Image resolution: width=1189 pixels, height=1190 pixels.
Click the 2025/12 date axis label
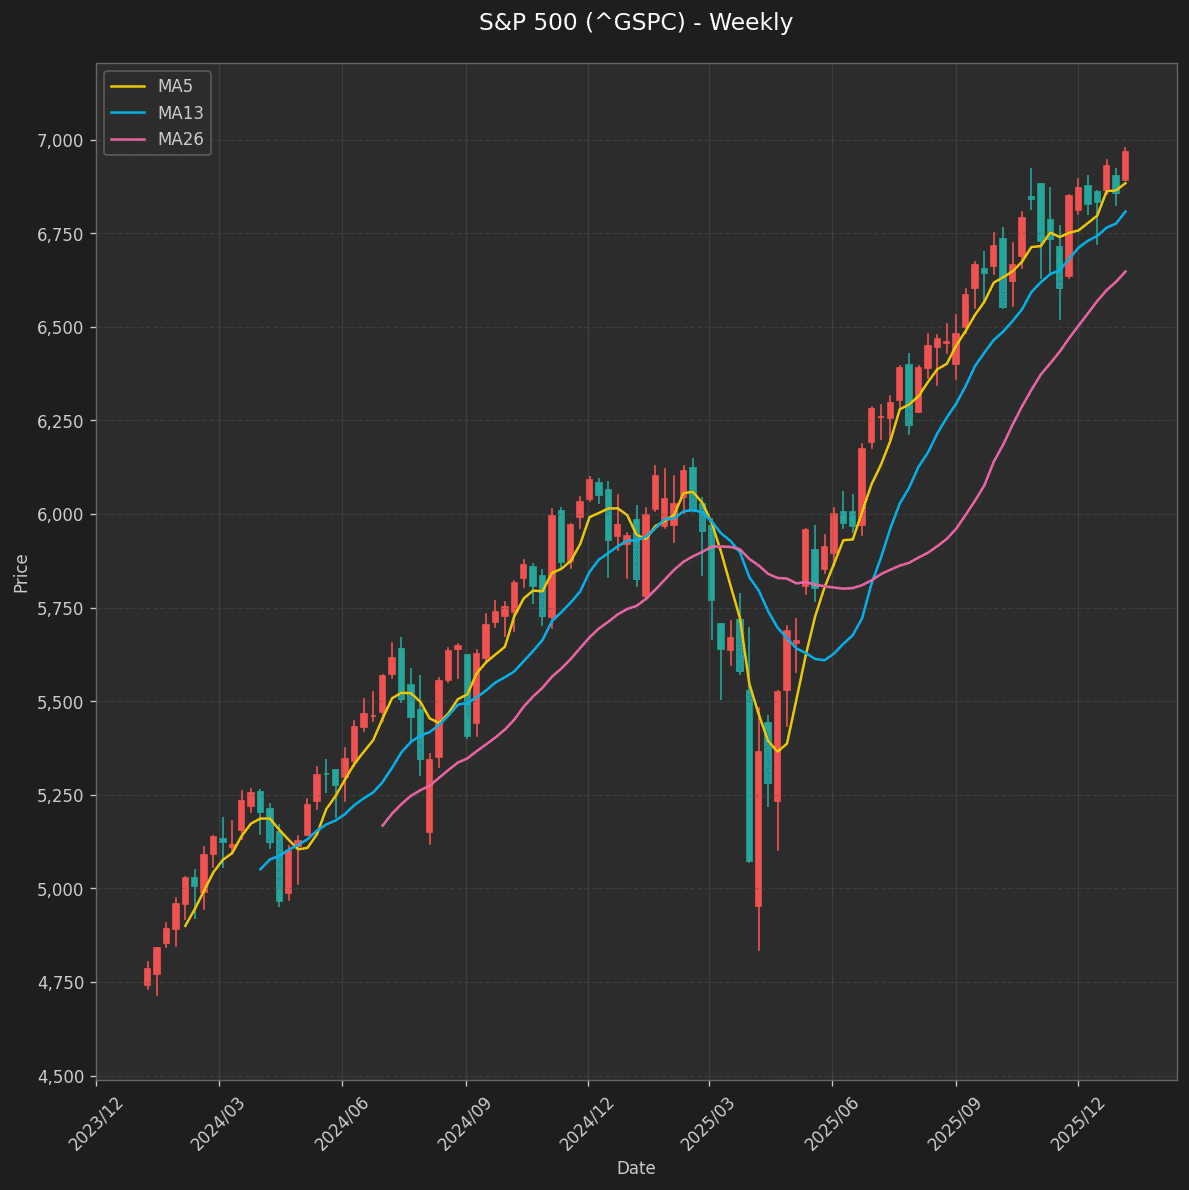1078,1123
